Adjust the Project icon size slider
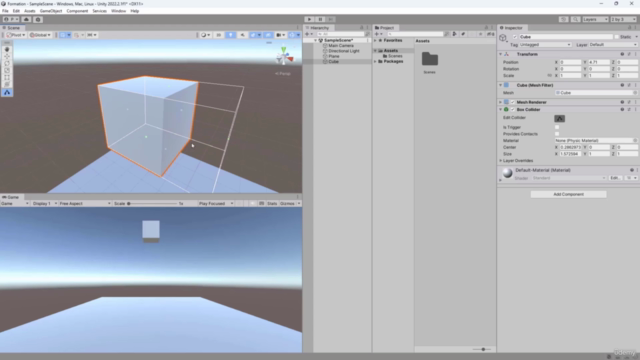This screenshot has height=360, width=640. click(x=482, y=349)
